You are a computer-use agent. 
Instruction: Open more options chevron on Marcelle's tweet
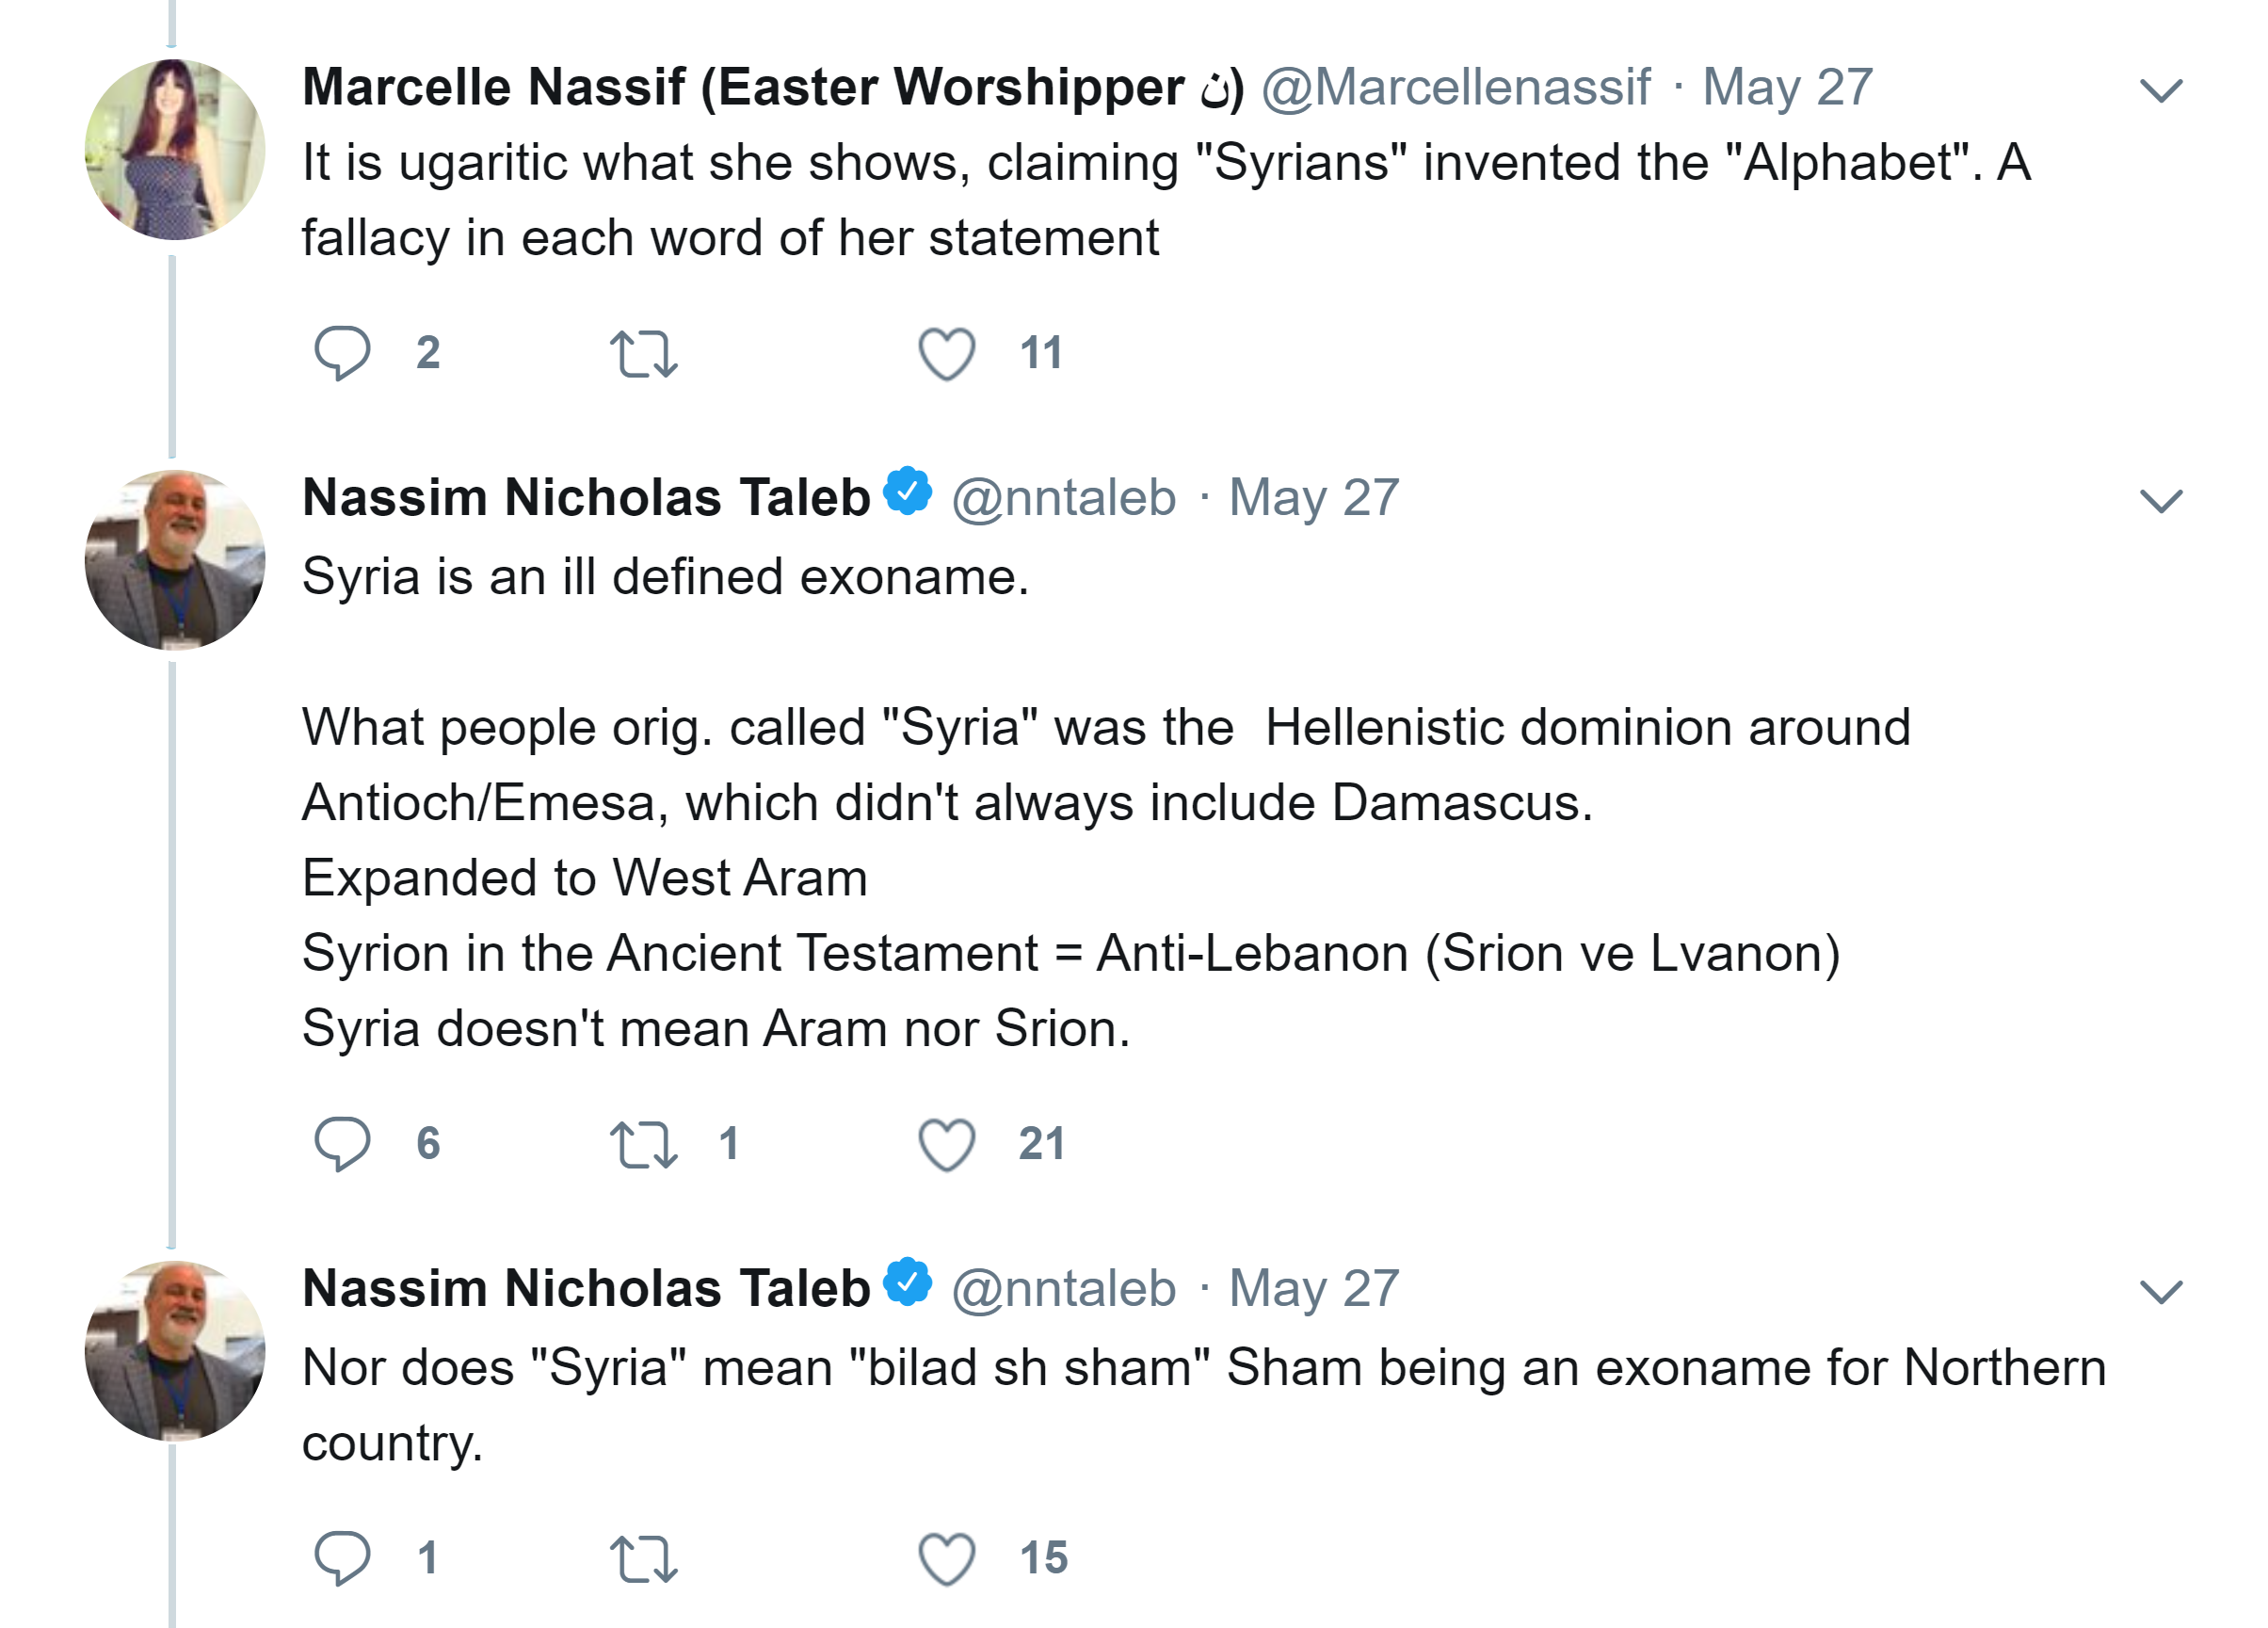(2160, 90)
